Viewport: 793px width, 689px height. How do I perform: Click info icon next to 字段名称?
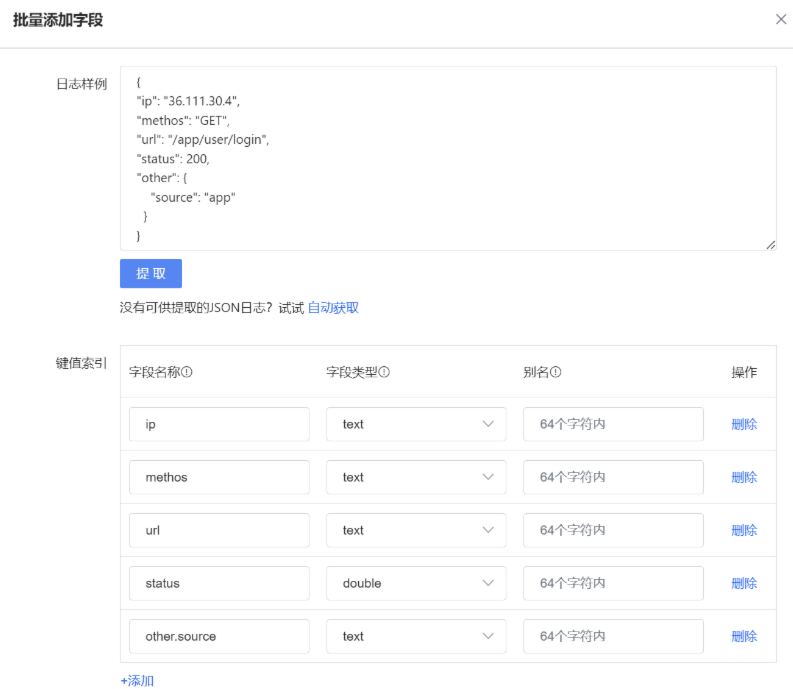[x=187, y=372]
